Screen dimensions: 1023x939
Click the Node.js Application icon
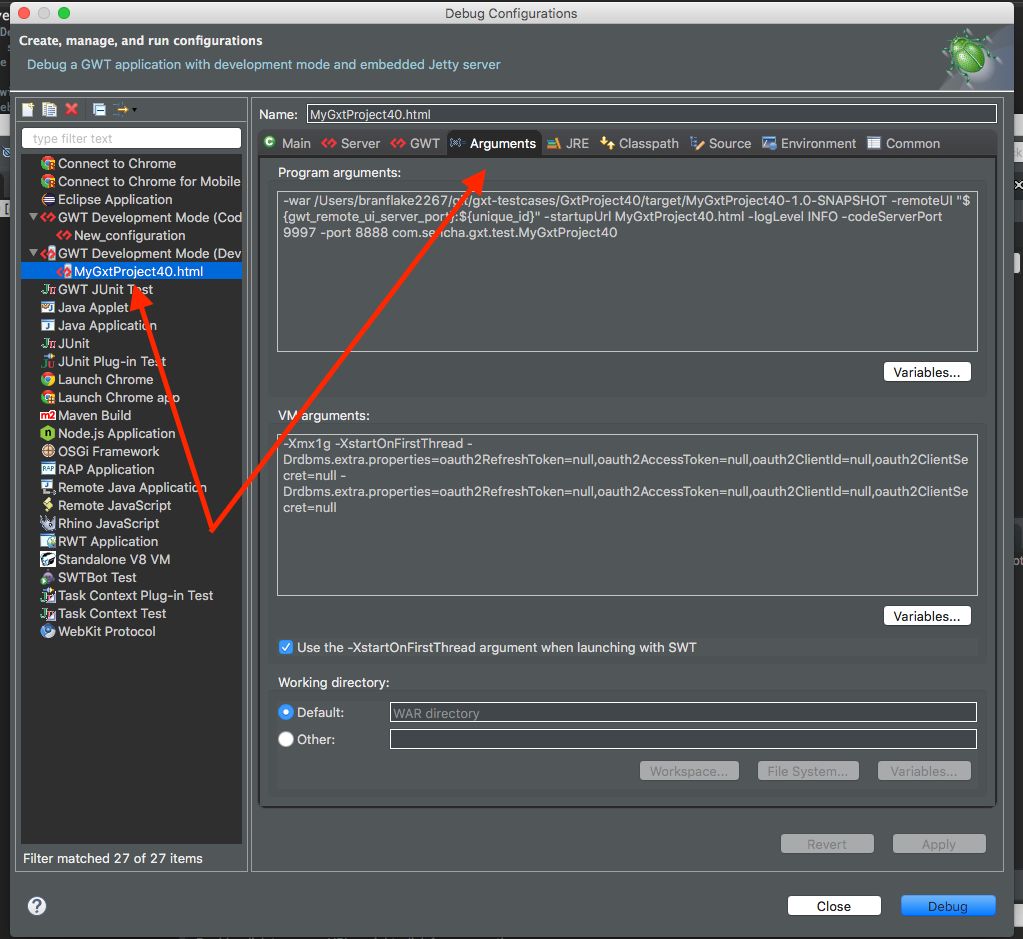48,433
